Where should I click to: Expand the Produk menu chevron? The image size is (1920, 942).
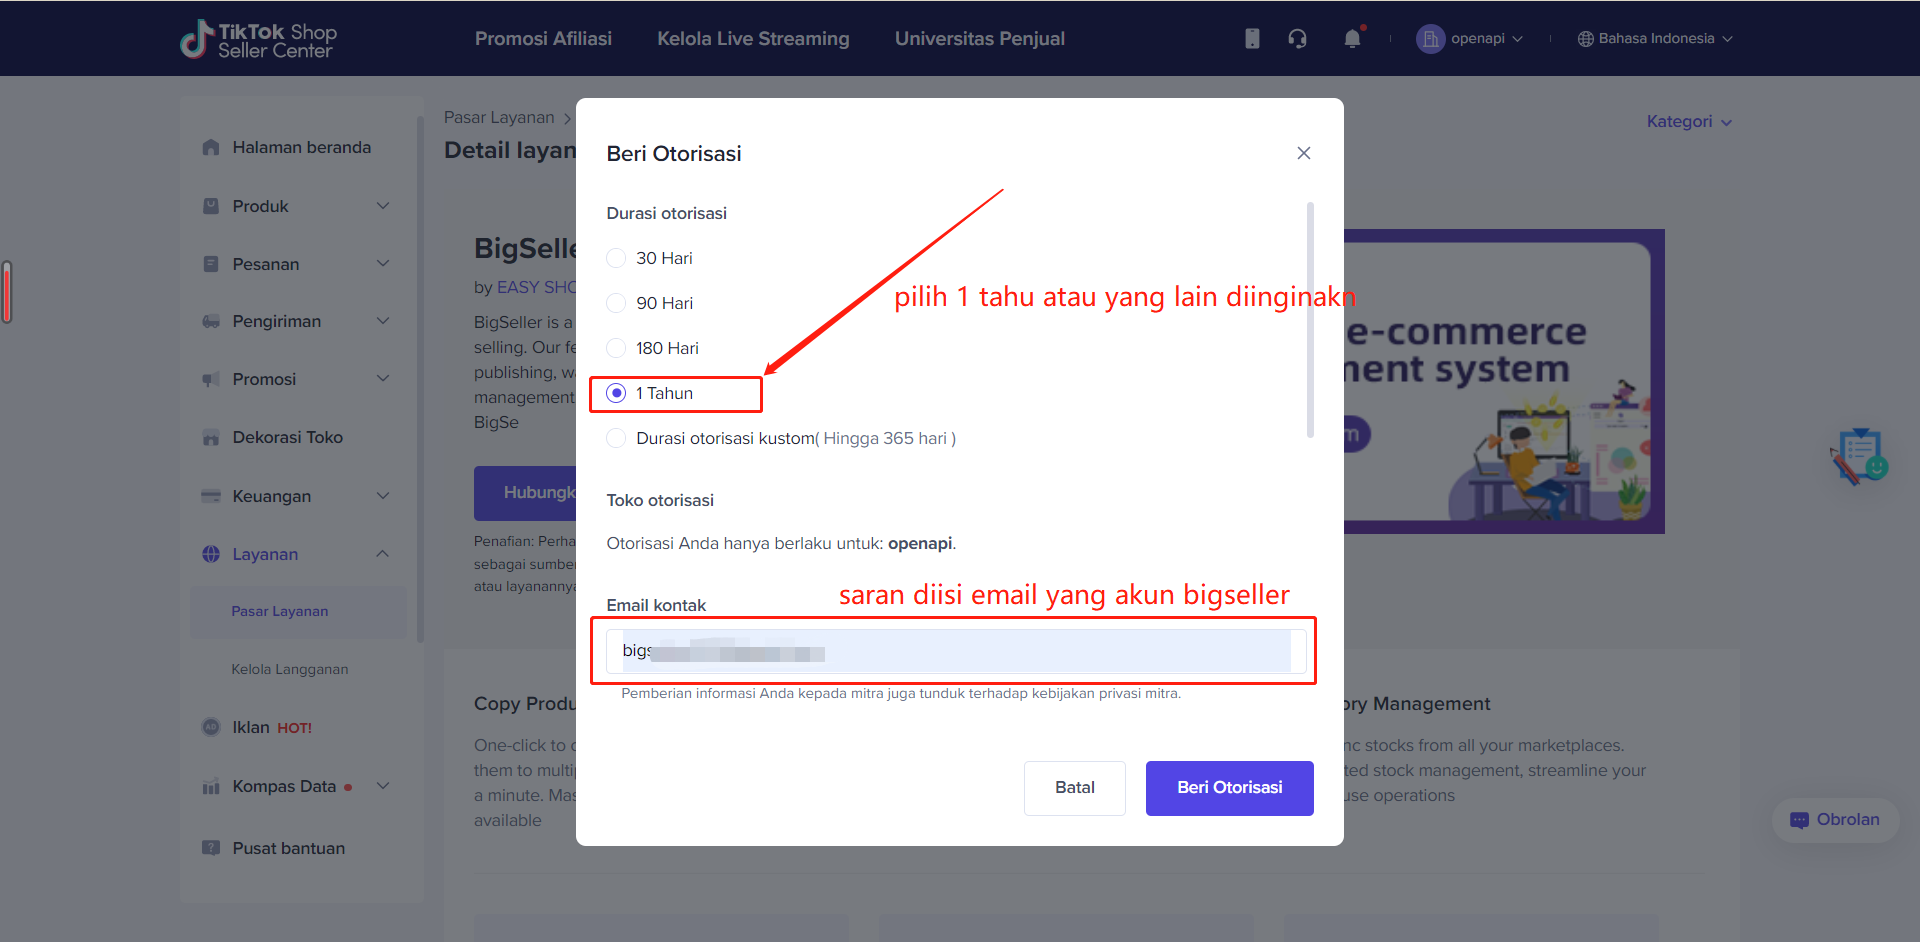383,206
